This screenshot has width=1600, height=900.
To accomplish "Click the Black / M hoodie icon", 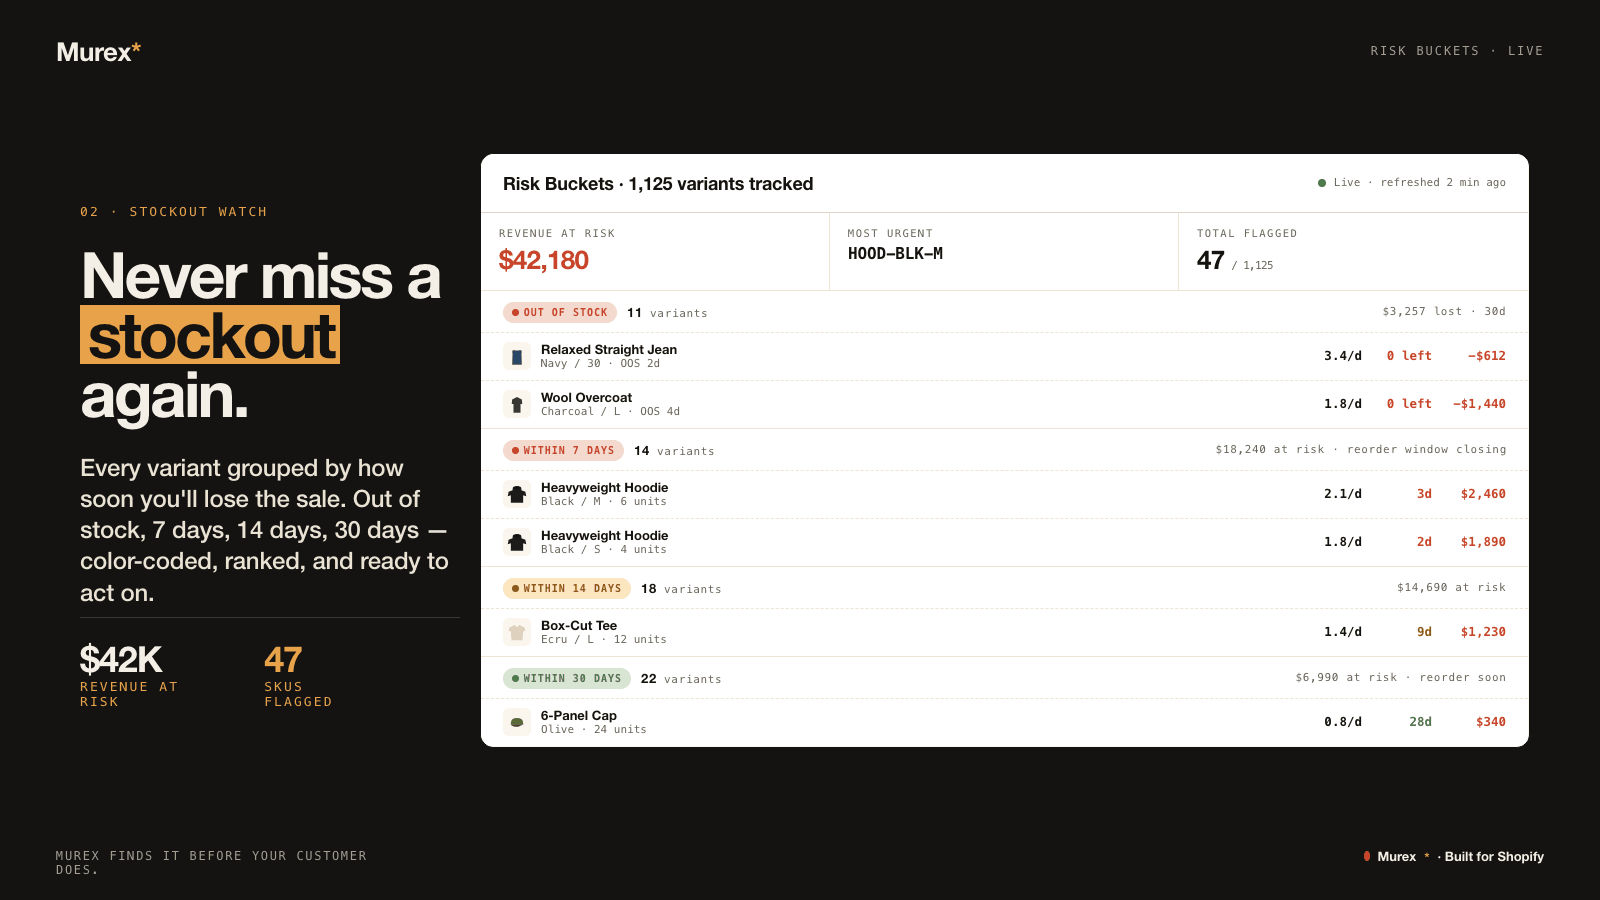I will [x=517, y=494].
